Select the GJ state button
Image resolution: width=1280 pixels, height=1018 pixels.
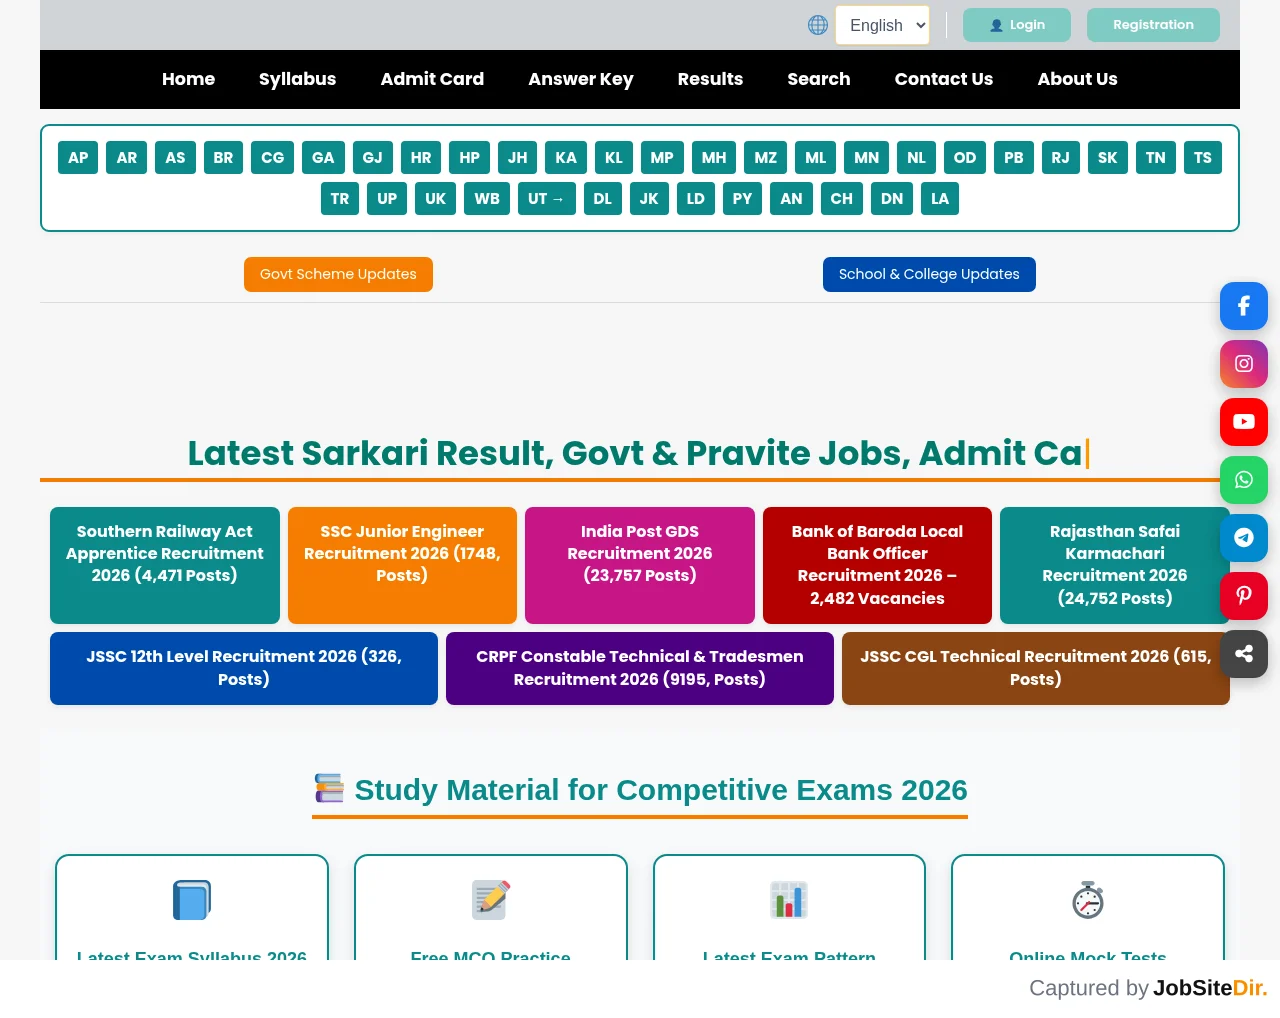(372, 157)
